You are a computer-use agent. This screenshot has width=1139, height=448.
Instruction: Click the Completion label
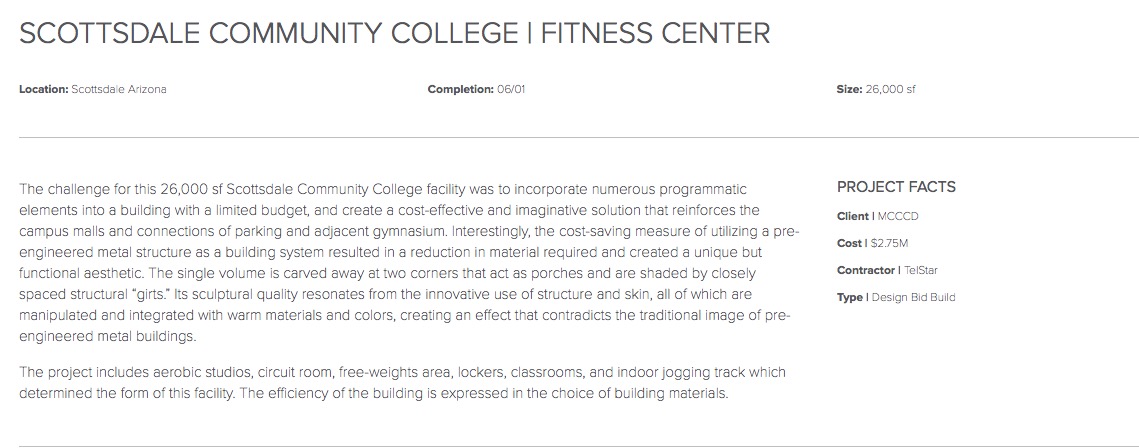click(461, 89)
